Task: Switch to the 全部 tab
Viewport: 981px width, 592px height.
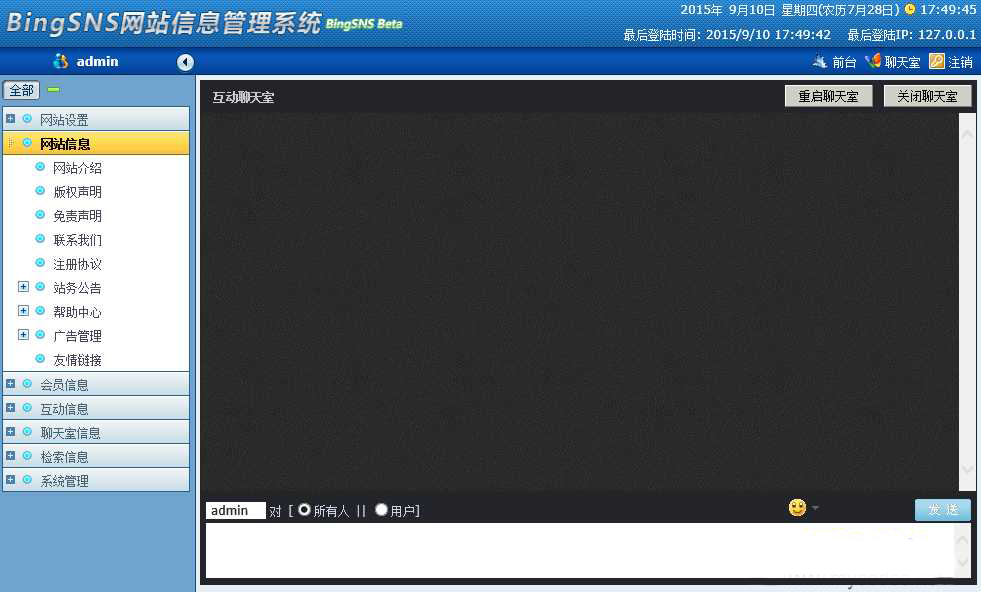Action: pos(21,89)
